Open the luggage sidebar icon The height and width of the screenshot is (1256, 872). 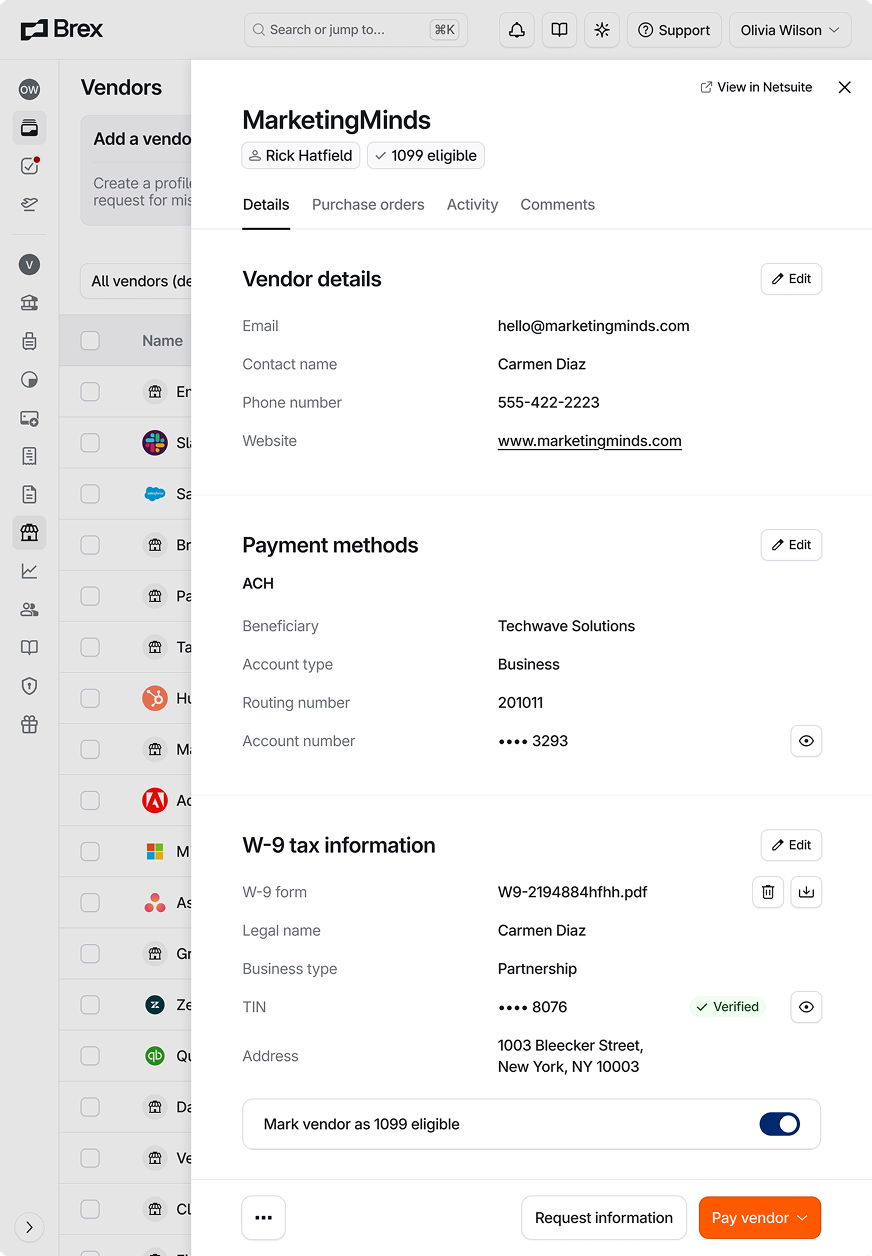click(x=29, y=341)
